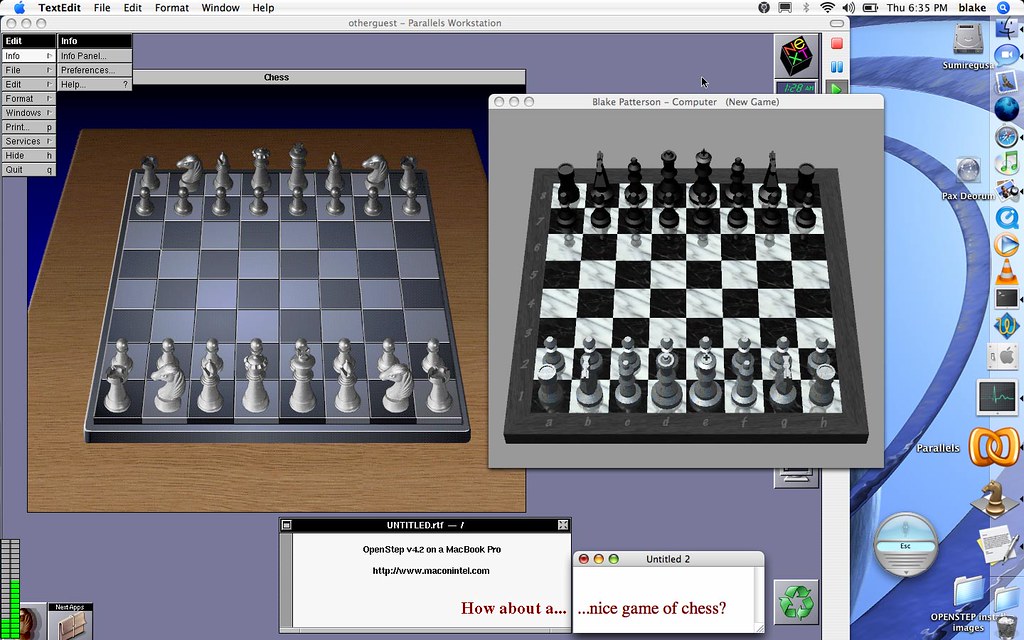Open the OpenStep recycler icon
This screenshot has height=640, width=1024.
pyautogui.click(x=796, y=601)
